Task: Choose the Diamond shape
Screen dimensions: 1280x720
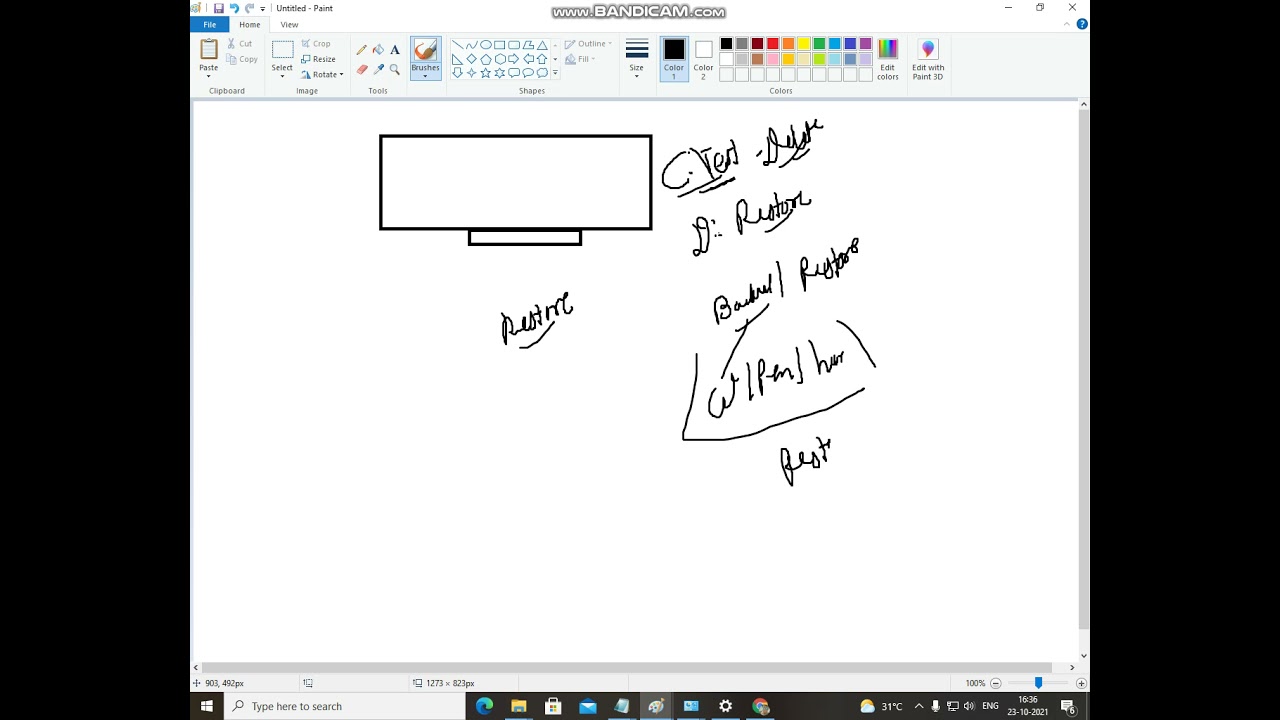Action: (471, 59)
